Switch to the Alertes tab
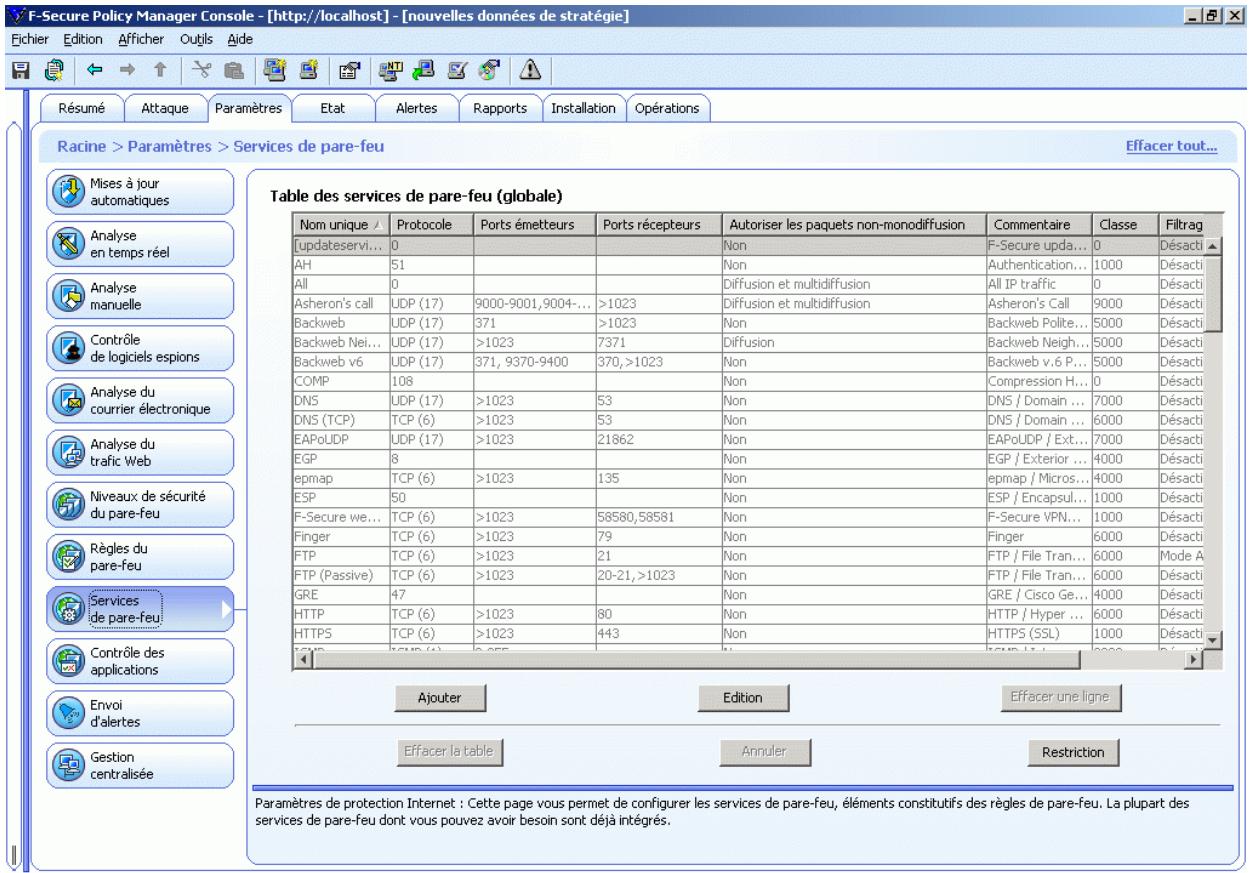Image resolution: width=1253 pixels, height=873 pixels. [x=415, y=109]
